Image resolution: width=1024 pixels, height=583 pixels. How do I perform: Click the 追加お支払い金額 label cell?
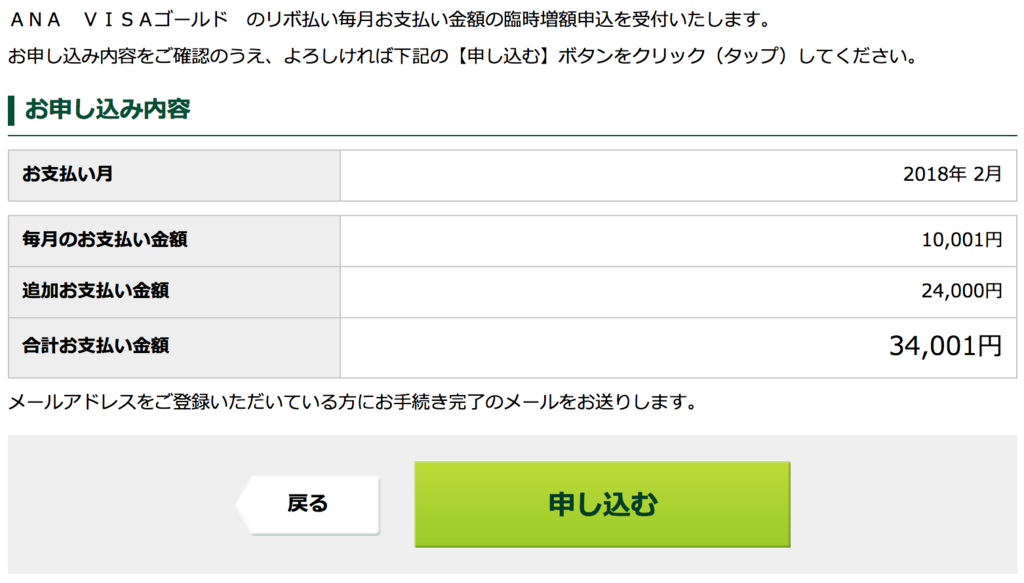[174, 292]
